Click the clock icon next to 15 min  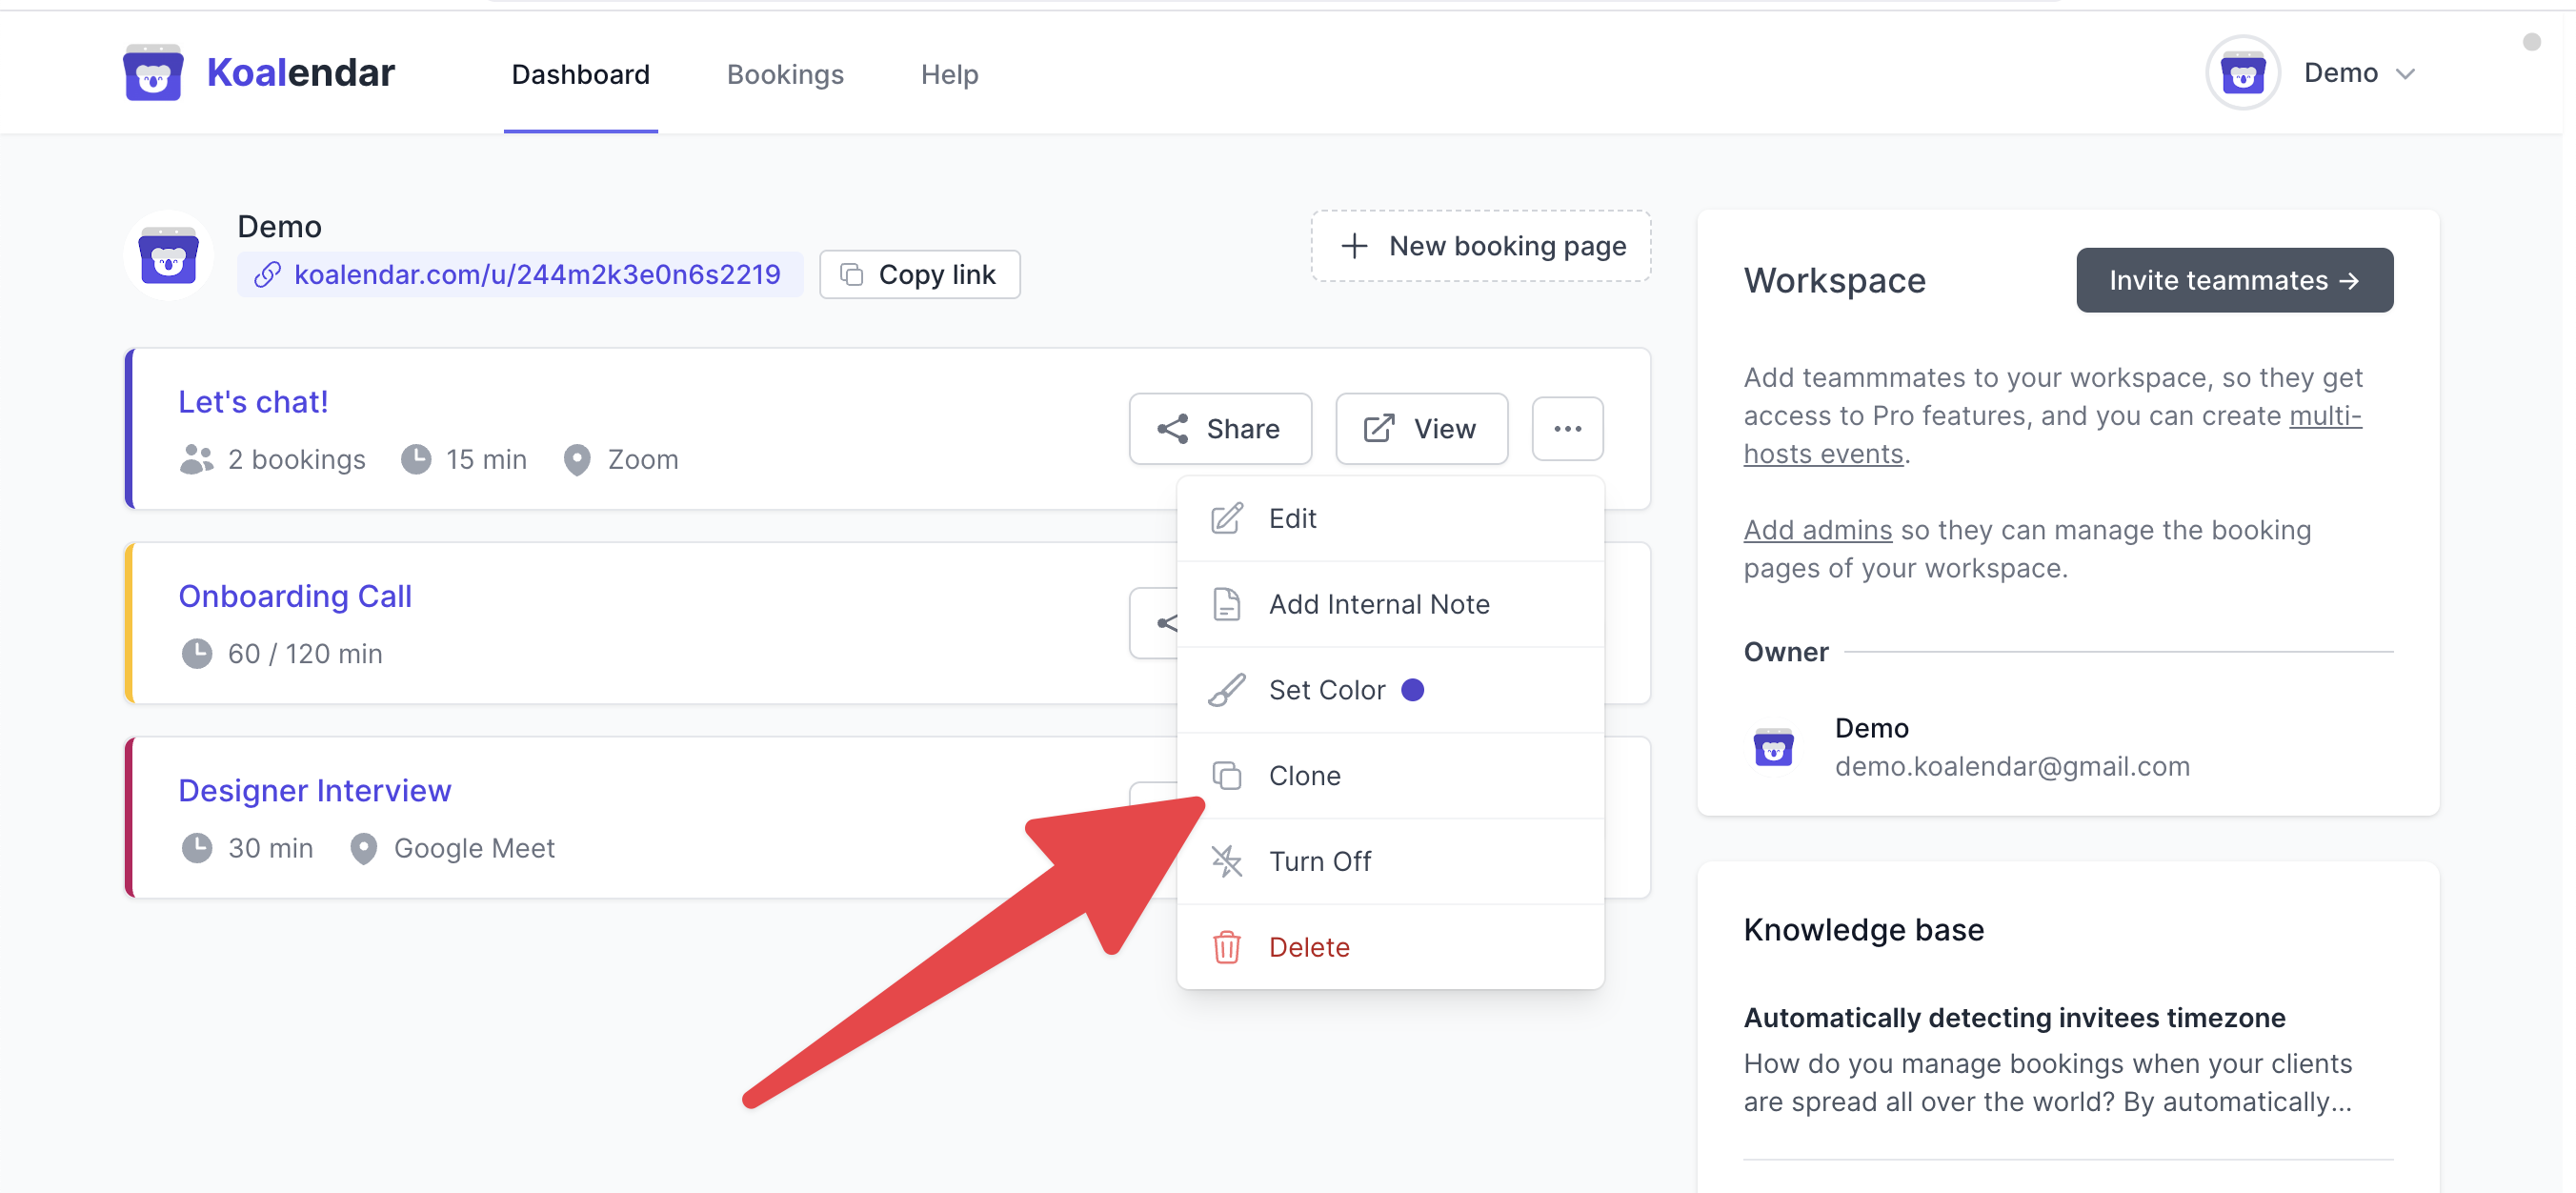[x=416, y=459]
